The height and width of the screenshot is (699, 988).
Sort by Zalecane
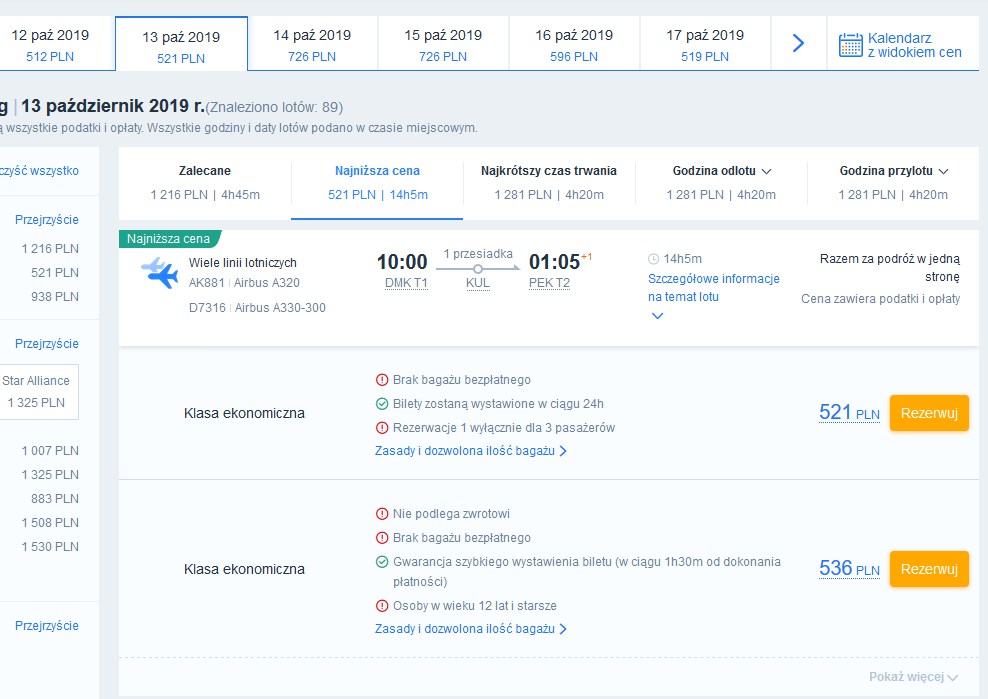pyautogui.click(x=205, y=183)
